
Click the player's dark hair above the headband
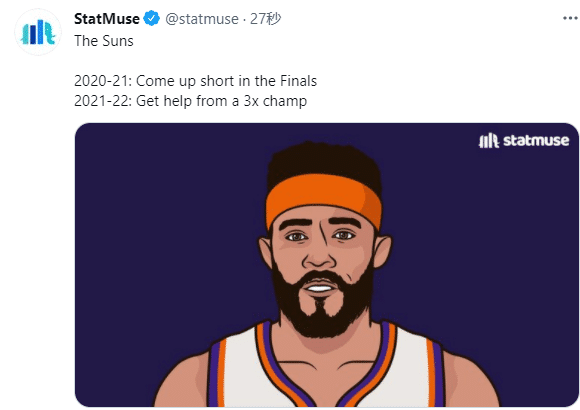coord(324,160)
